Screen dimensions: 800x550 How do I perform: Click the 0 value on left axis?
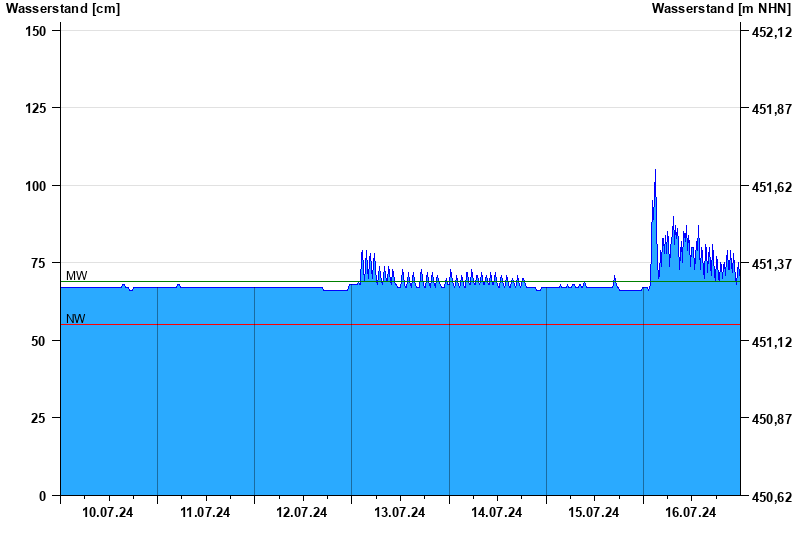click(x=42, y=496)
